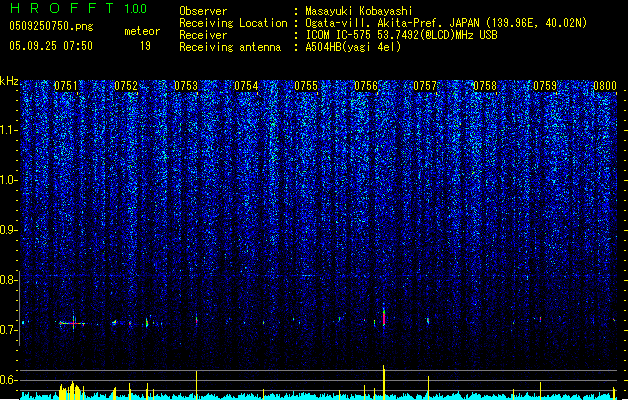
Task: Click observer name Masayuki Kobayashi
Action: click(359, 11)
